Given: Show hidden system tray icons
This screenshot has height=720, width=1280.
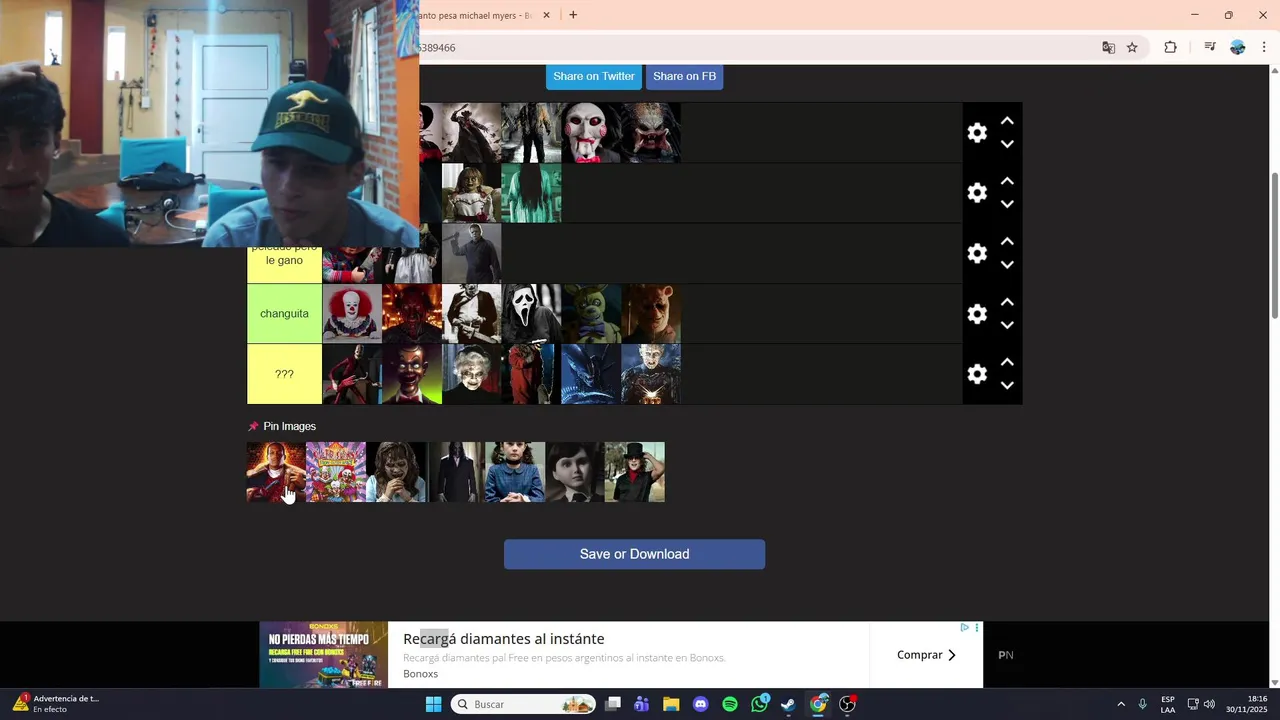Looking at the screenshot, I should pos(1121,704).
